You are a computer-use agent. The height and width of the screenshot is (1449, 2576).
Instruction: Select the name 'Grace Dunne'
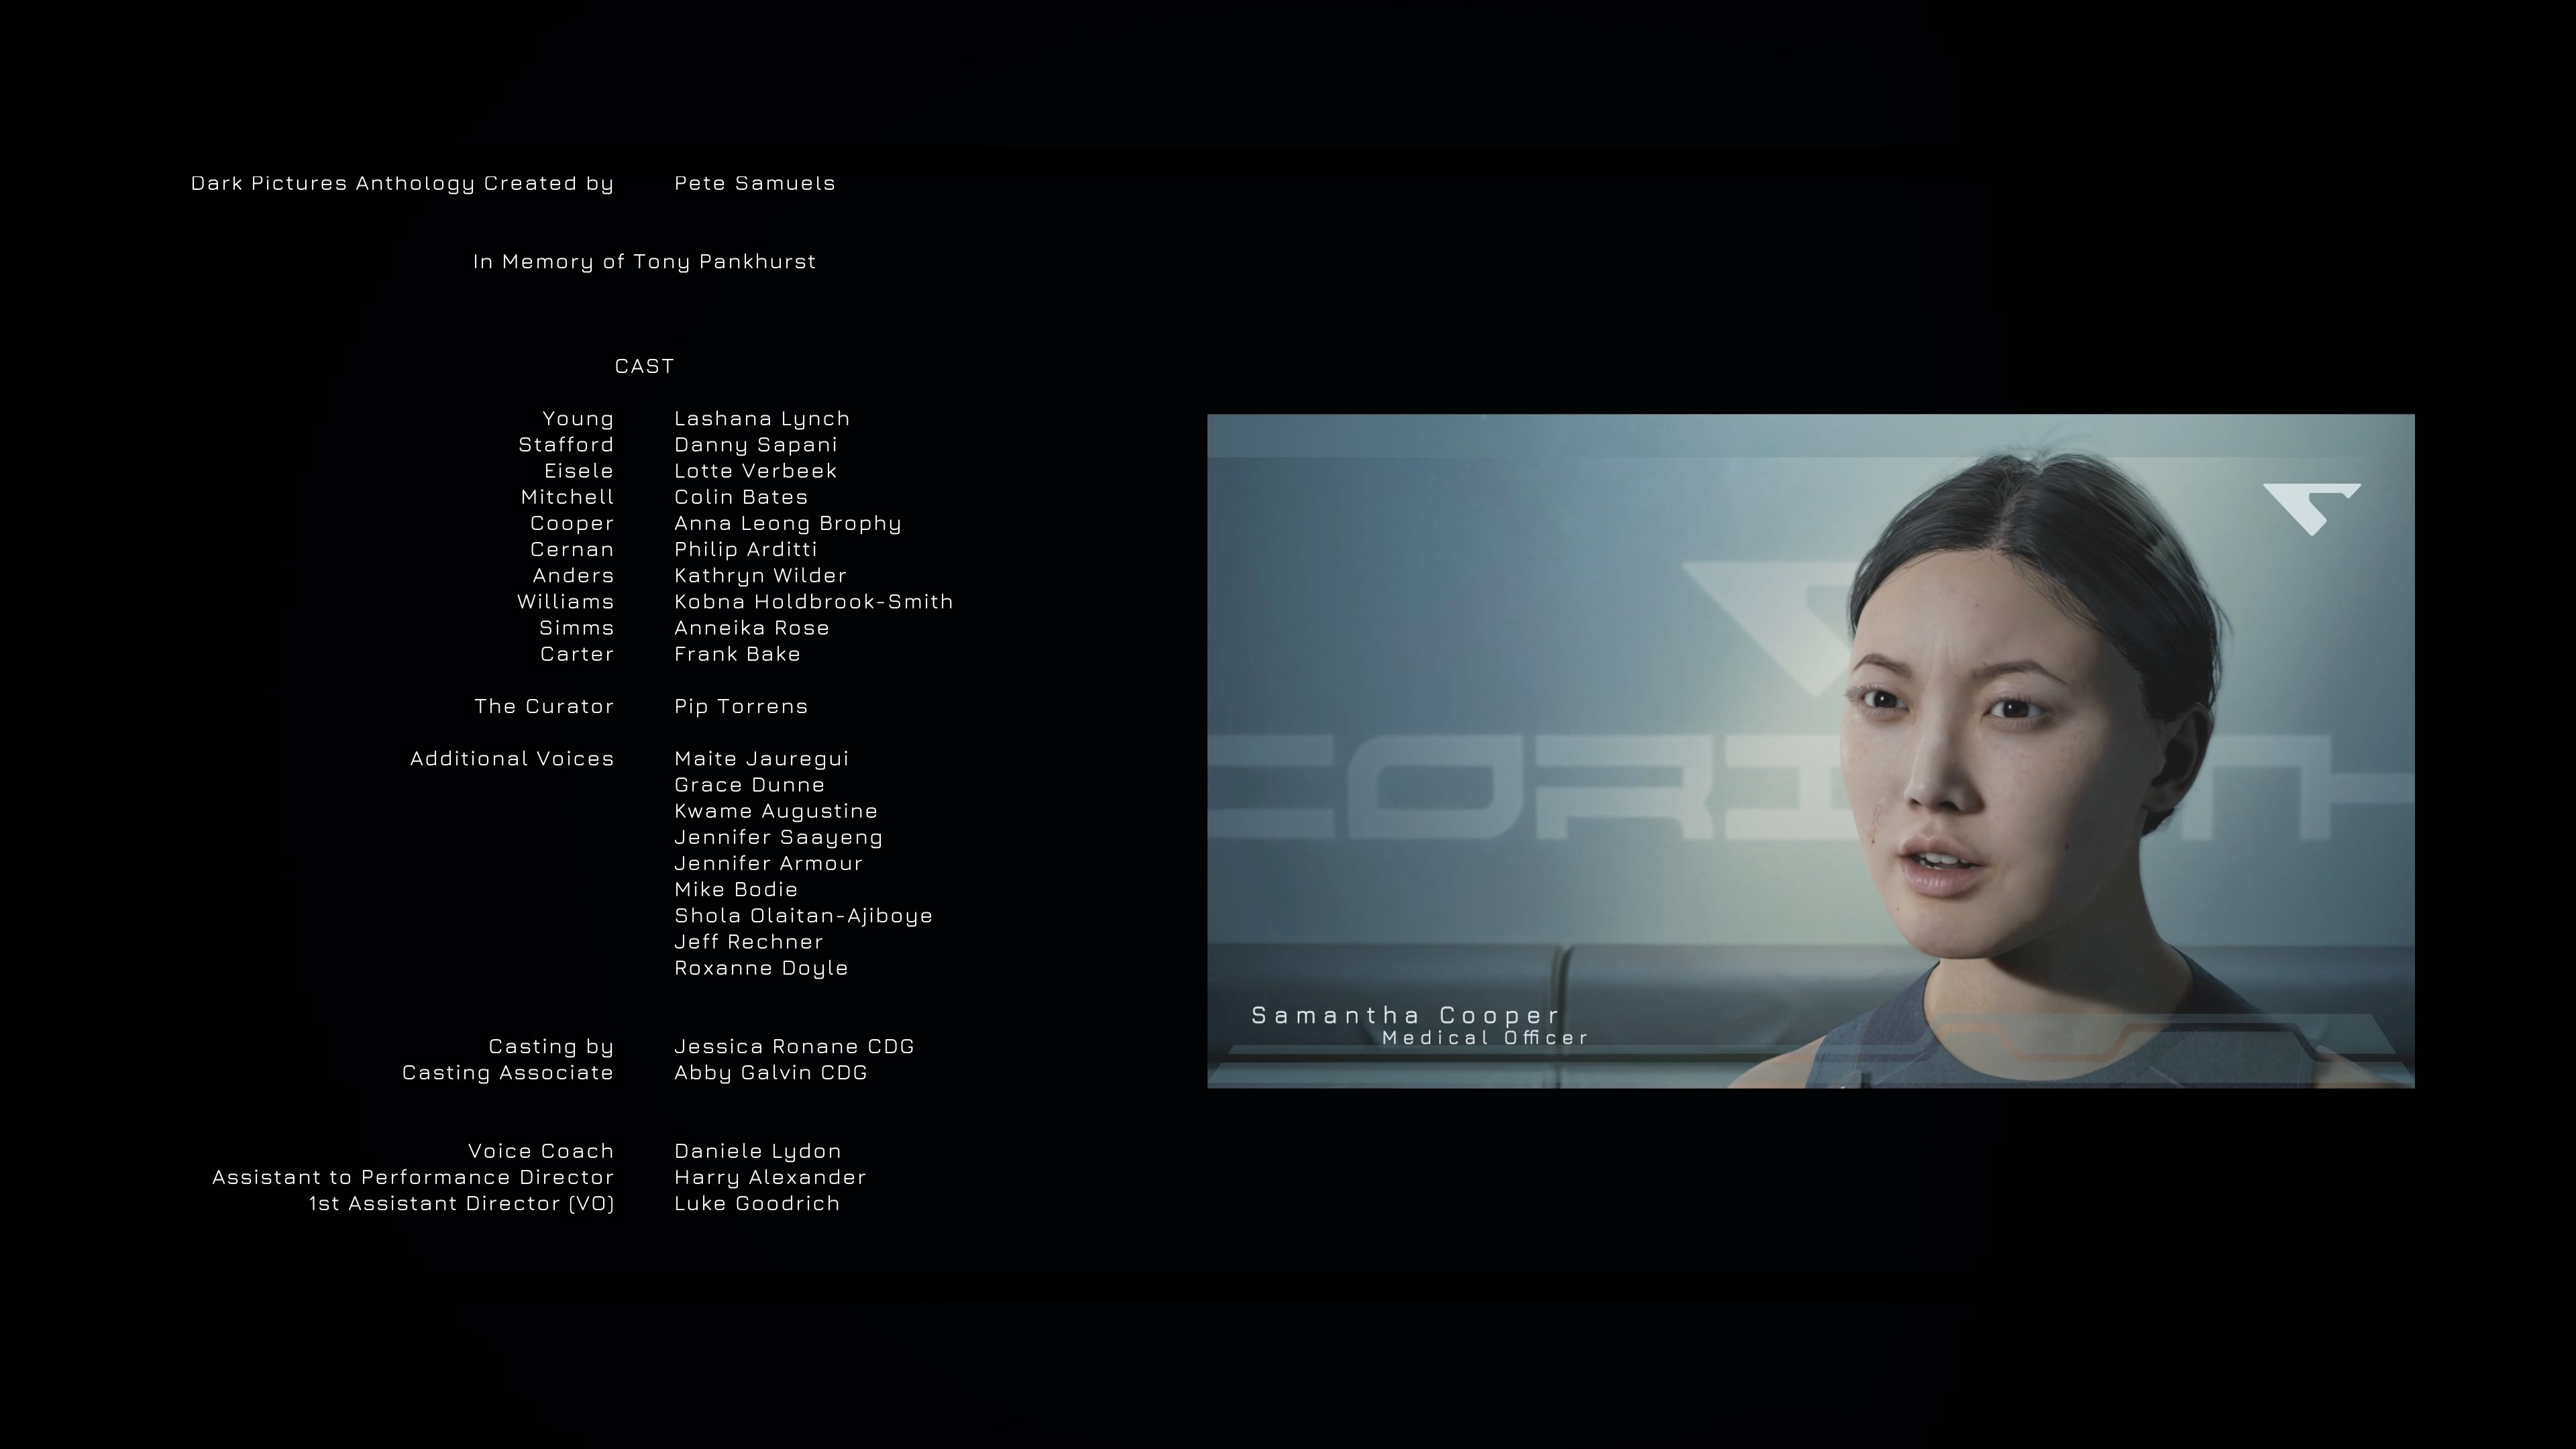(x=750, y=785)
